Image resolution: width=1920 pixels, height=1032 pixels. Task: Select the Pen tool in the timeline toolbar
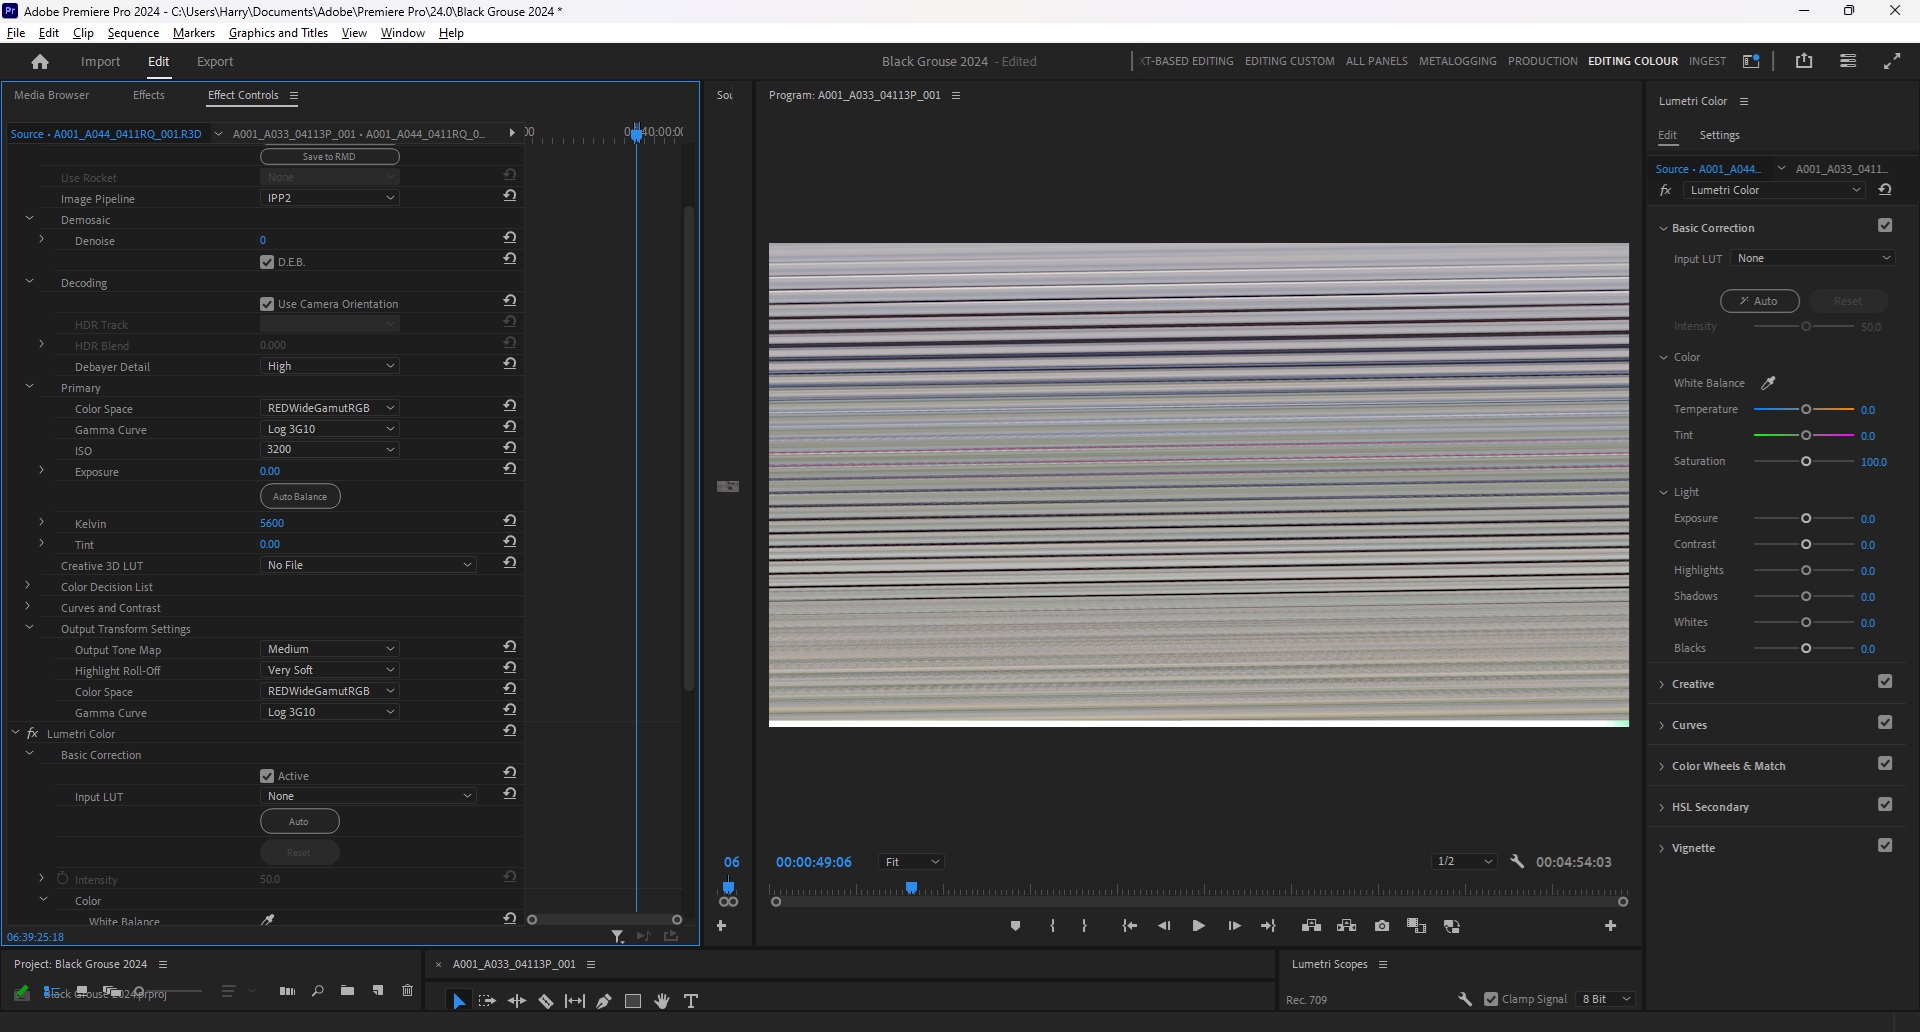coord(604,1000)
